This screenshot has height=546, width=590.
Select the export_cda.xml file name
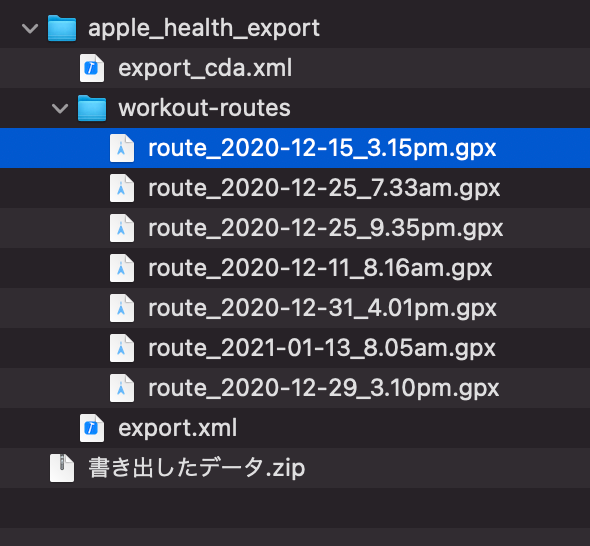point(205,68)
